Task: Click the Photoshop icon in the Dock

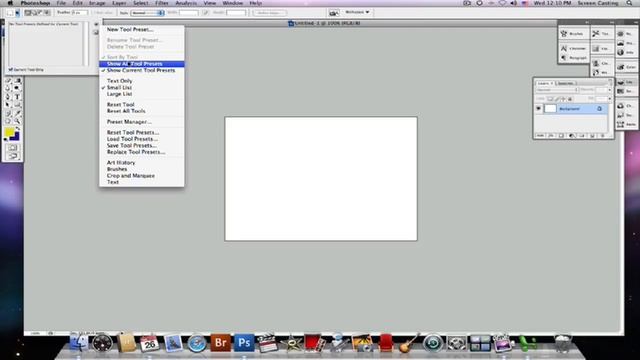Action: (244, 342)
